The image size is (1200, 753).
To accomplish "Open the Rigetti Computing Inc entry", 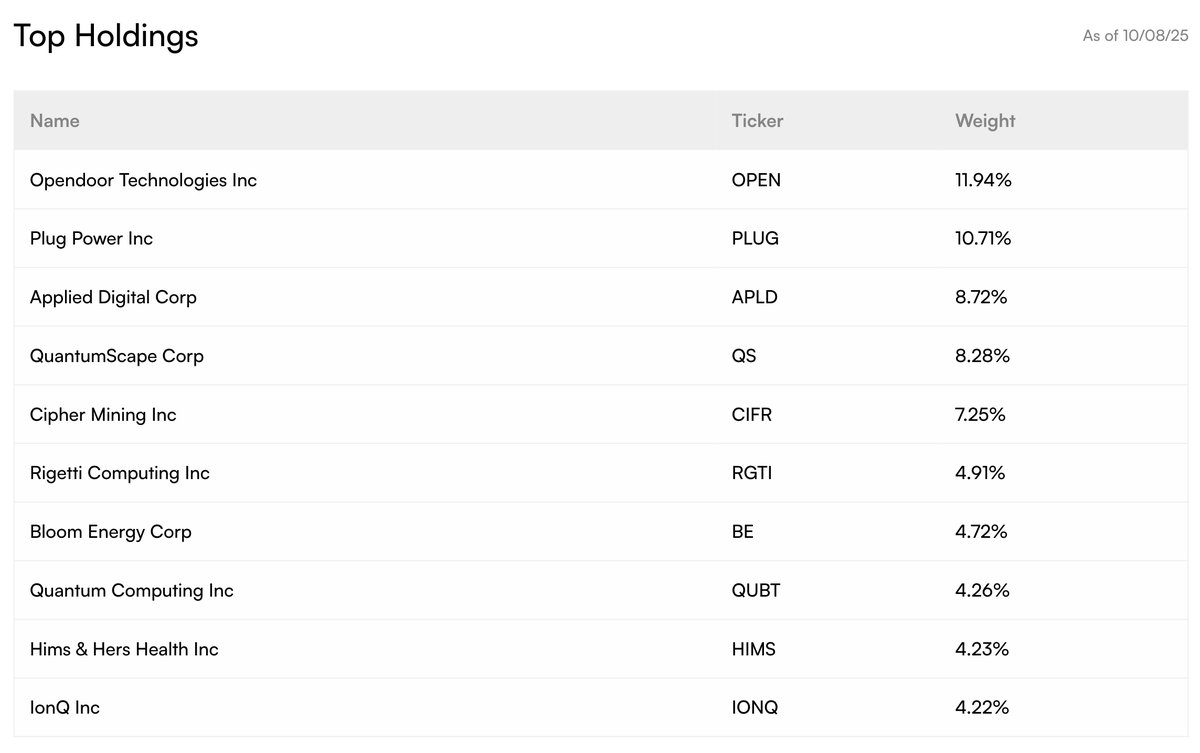I will (x=119, y=473).
